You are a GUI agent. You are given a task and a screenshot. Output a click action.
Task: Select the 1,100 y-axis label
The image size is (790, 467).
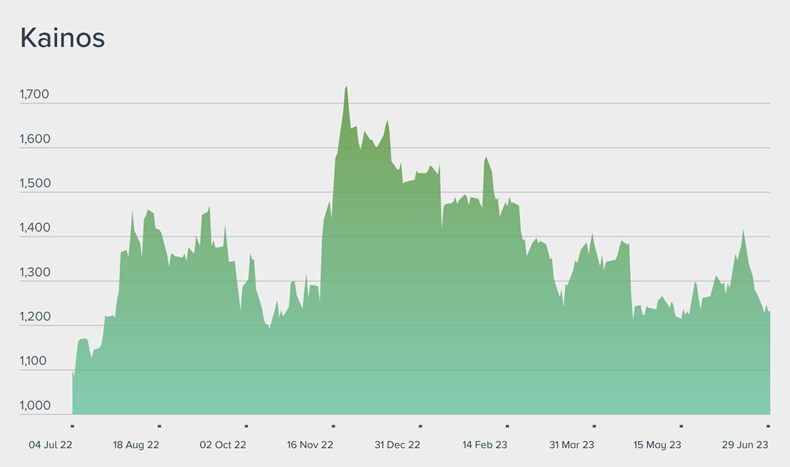(34, 361)
